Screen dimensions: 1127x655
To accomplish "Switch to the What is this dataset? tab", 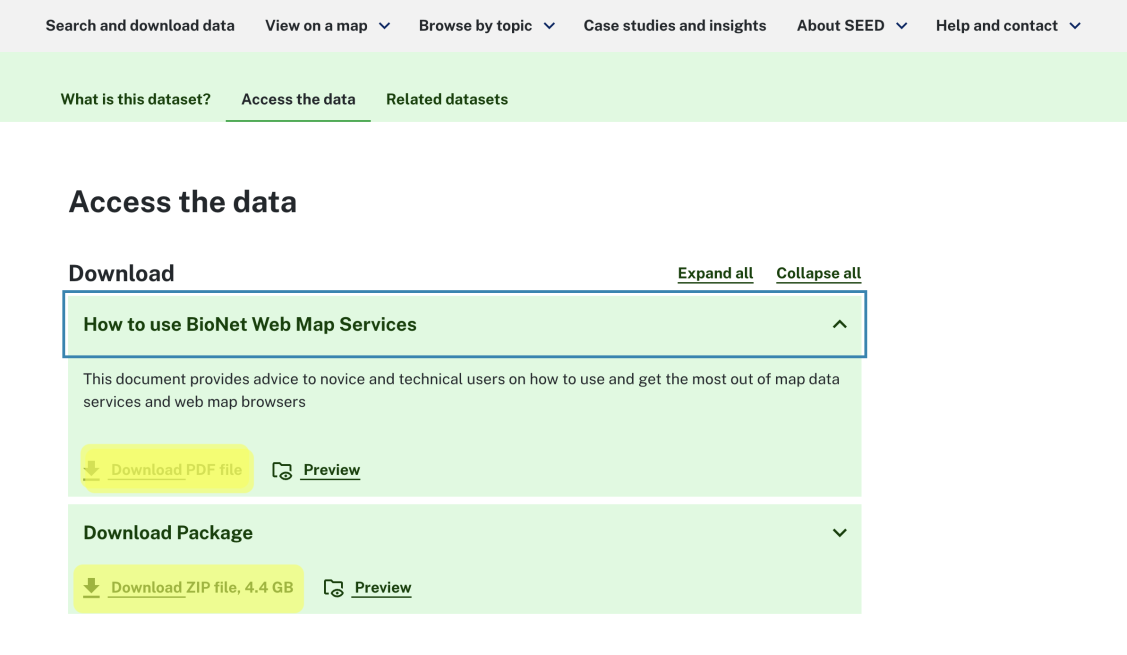I will pos(136,99).
